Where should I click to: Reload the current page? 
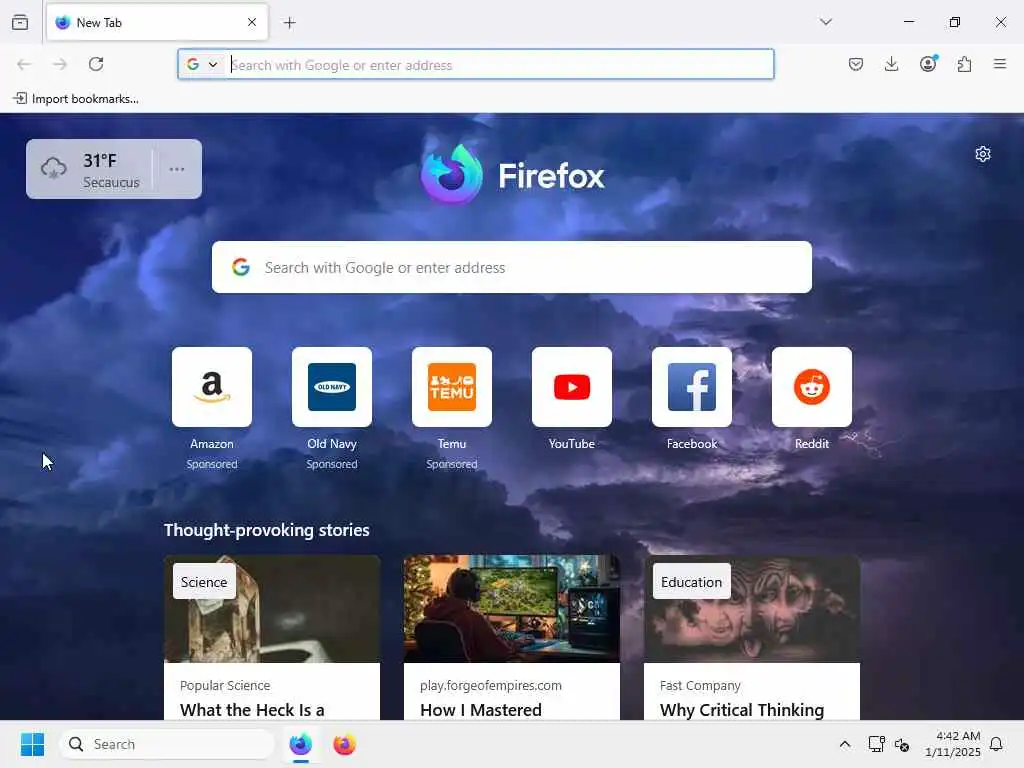[x=96, y=64]
